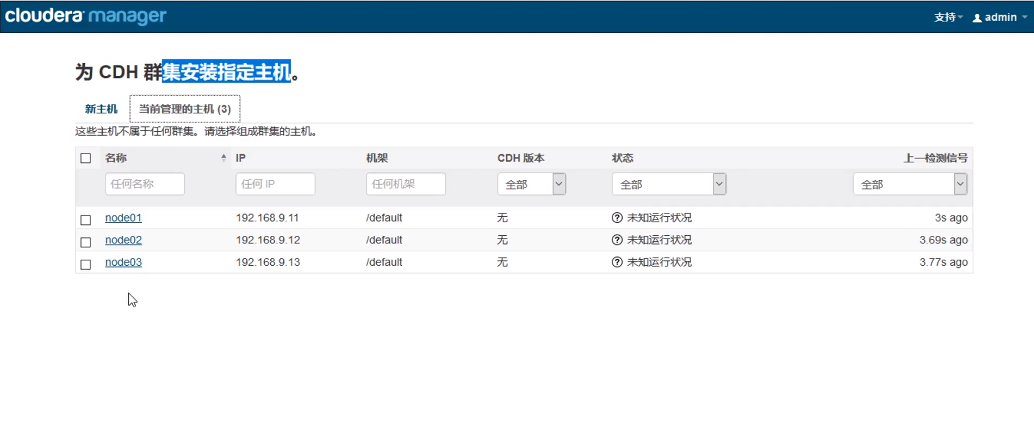The image size is (1034, 425).
Task: Check the node01 row checkbox
Action: [85, 220]
